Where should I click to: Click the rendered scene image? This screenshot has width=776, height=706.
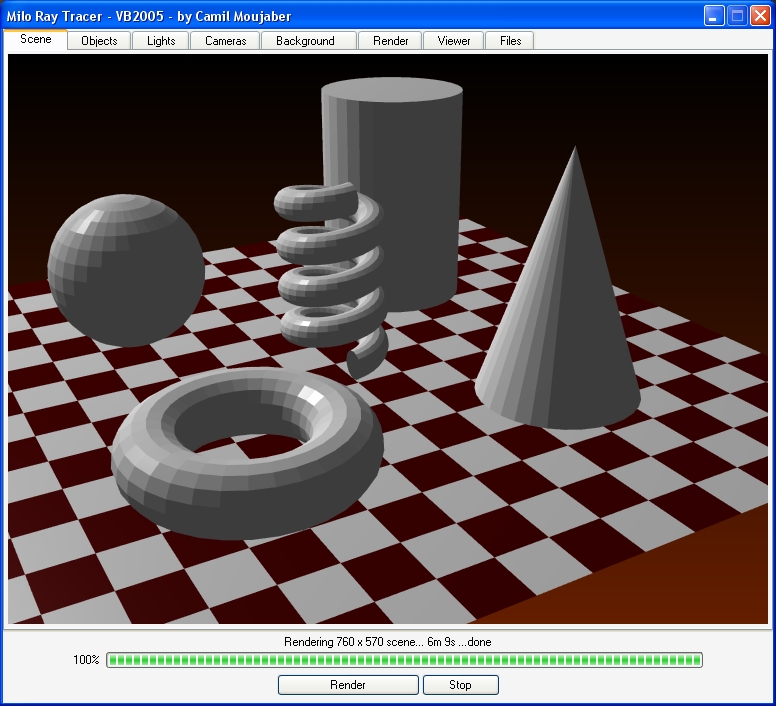coord(388,339)
